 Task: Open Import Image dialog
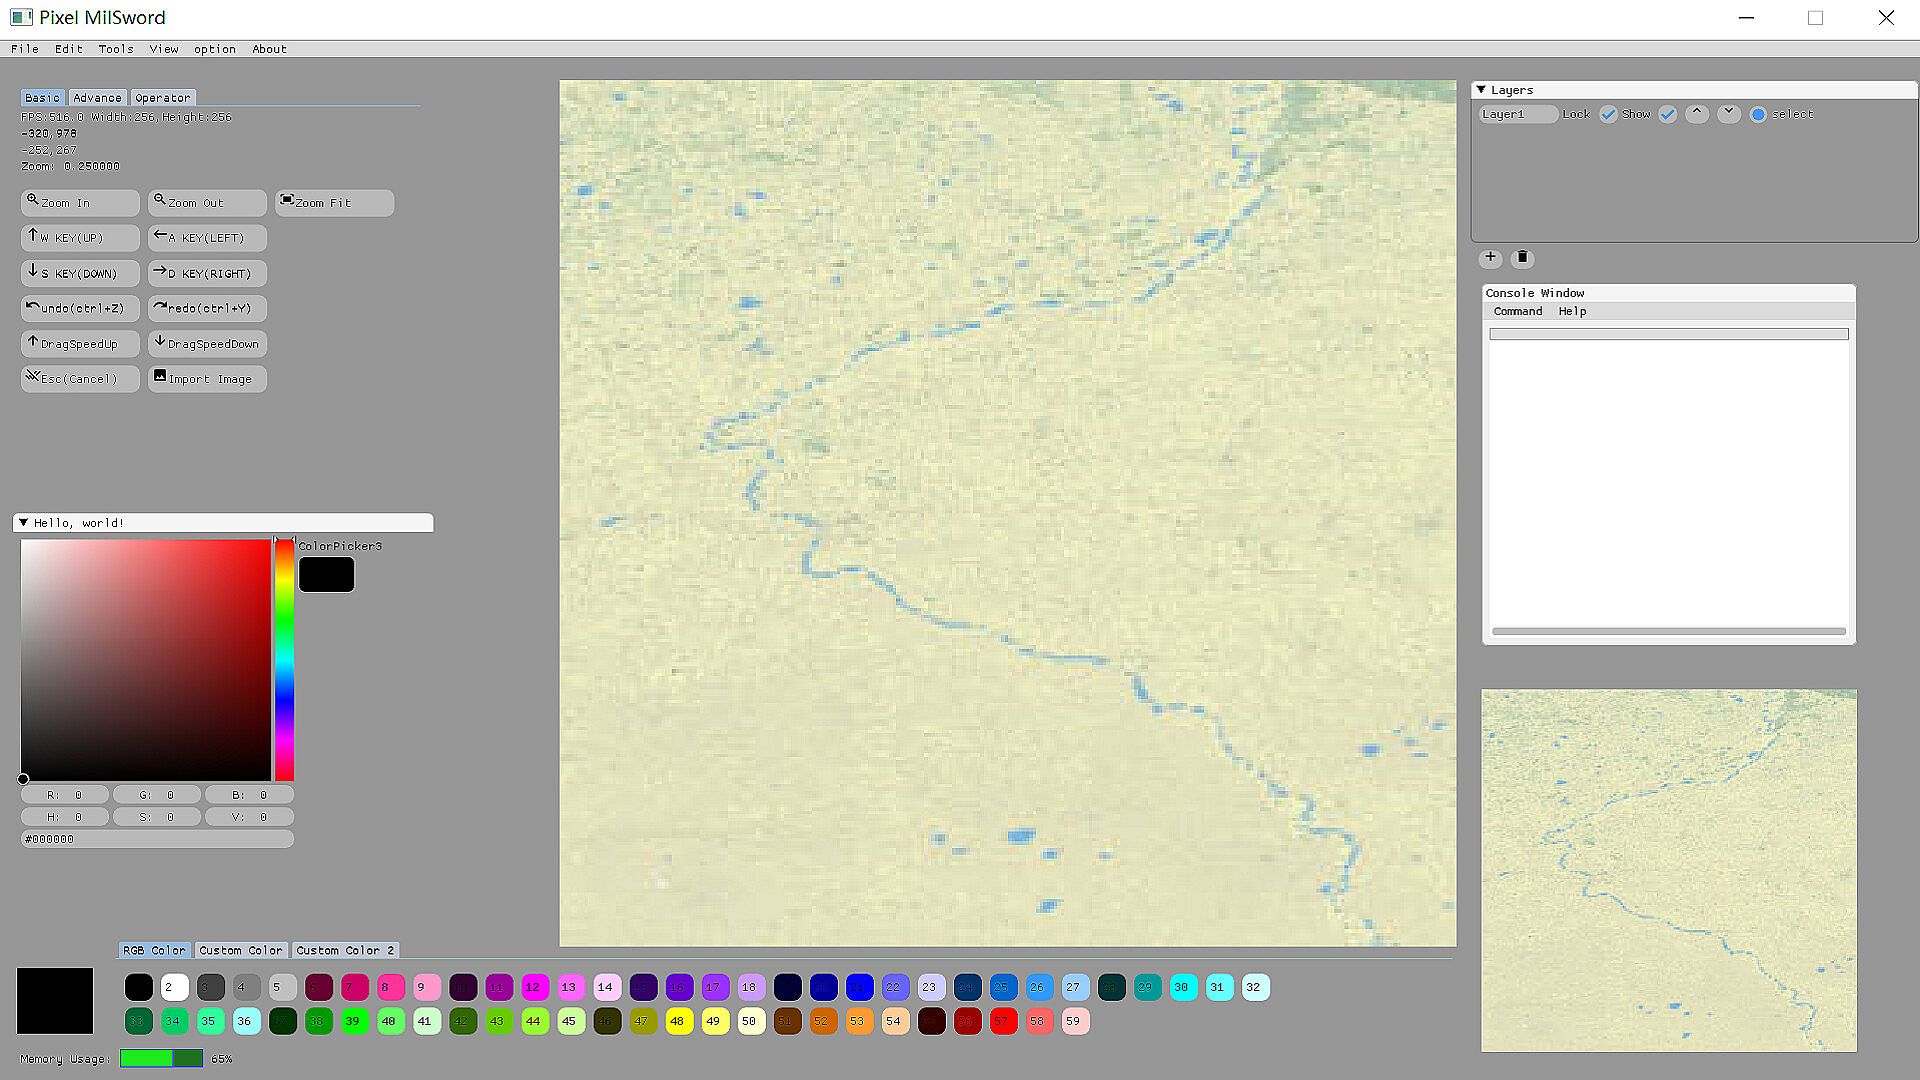[206, 379]
